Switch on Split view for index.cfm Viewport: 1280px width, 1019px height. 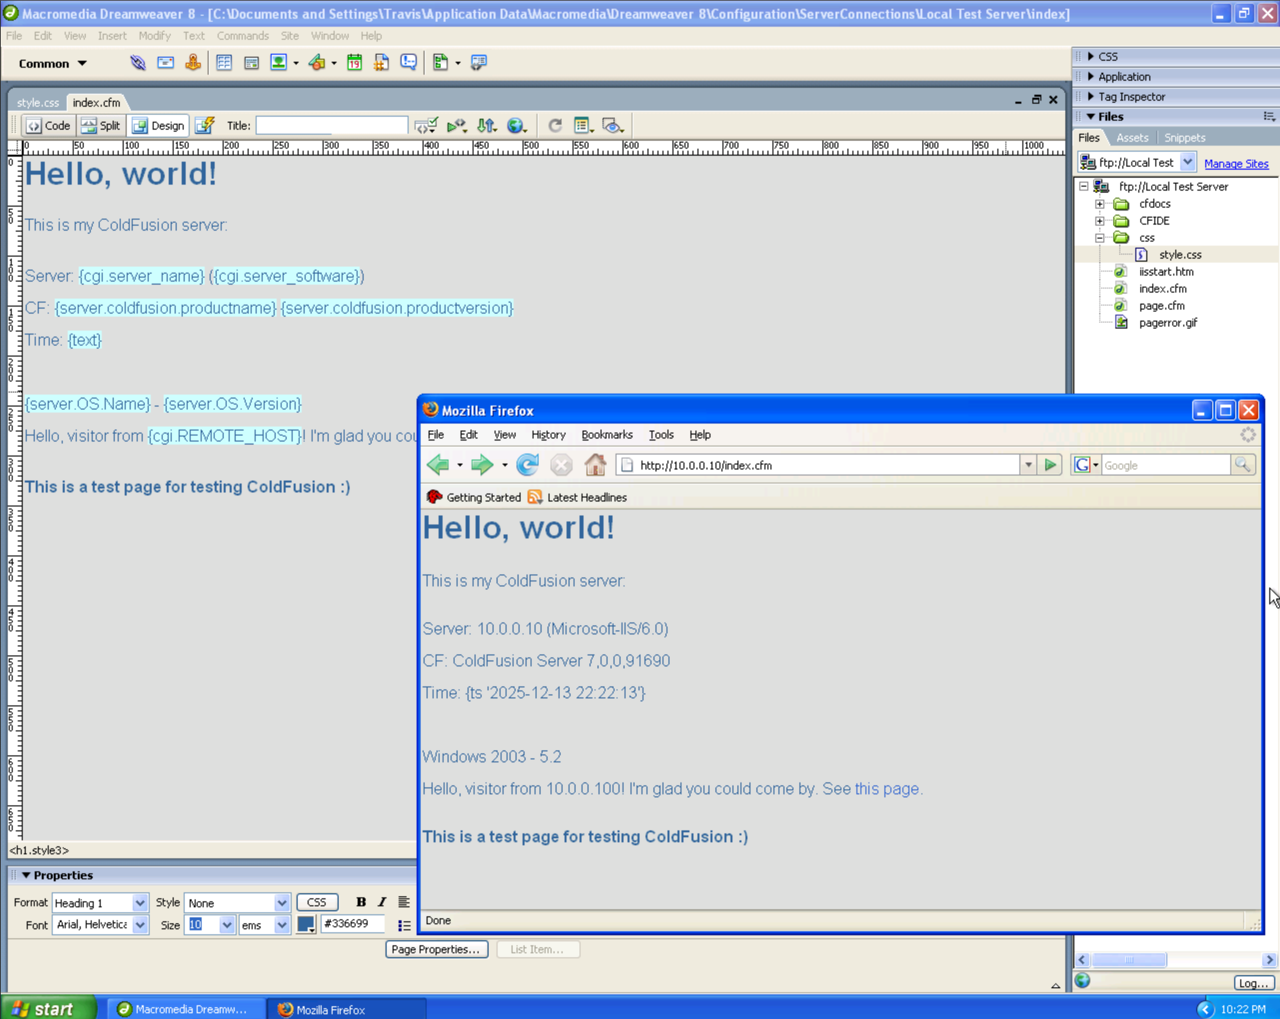pyautogui.click(x=100, y=125)
